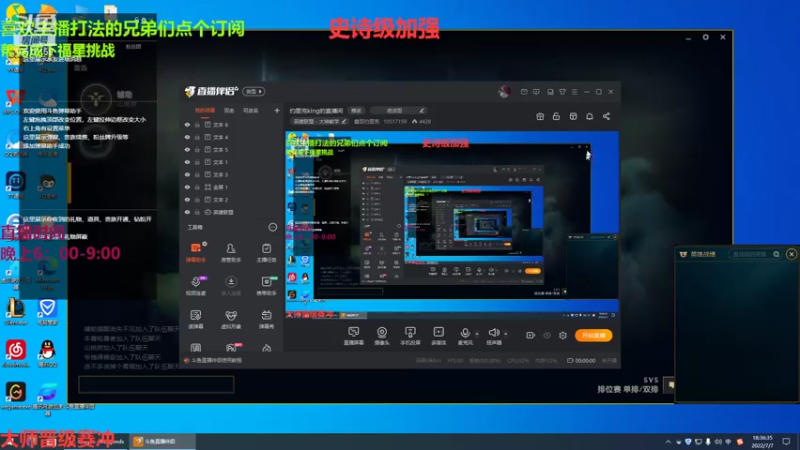Click the notification bell icon above preview
The image size is (800, 450).
(589, 116)
